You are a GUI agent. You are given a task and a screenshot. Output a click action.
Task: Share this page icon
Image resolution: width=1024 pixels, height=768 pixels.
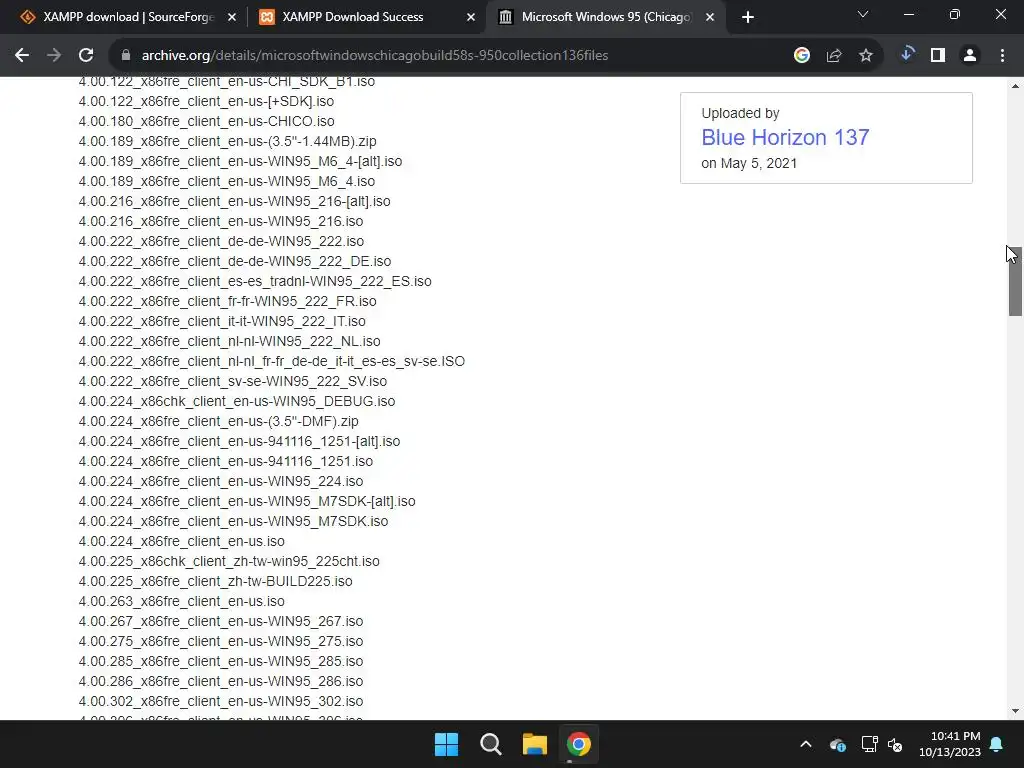[834, 56]
